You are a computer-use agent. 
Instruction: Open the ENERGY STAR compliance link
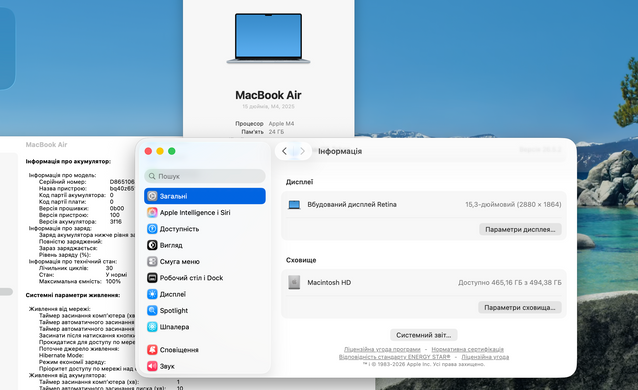pyautogui.click(x=395, y=357)
